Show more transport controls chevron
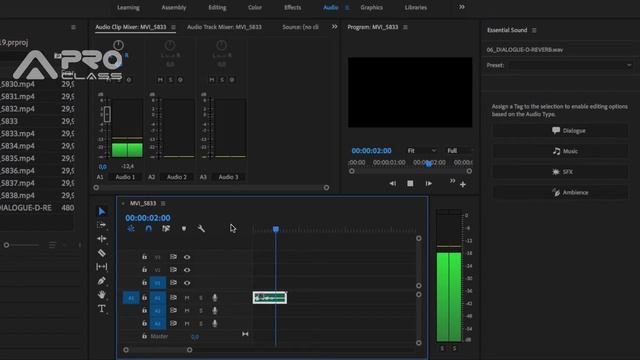This screenshot has height=360, width=640. click(452, 181)
